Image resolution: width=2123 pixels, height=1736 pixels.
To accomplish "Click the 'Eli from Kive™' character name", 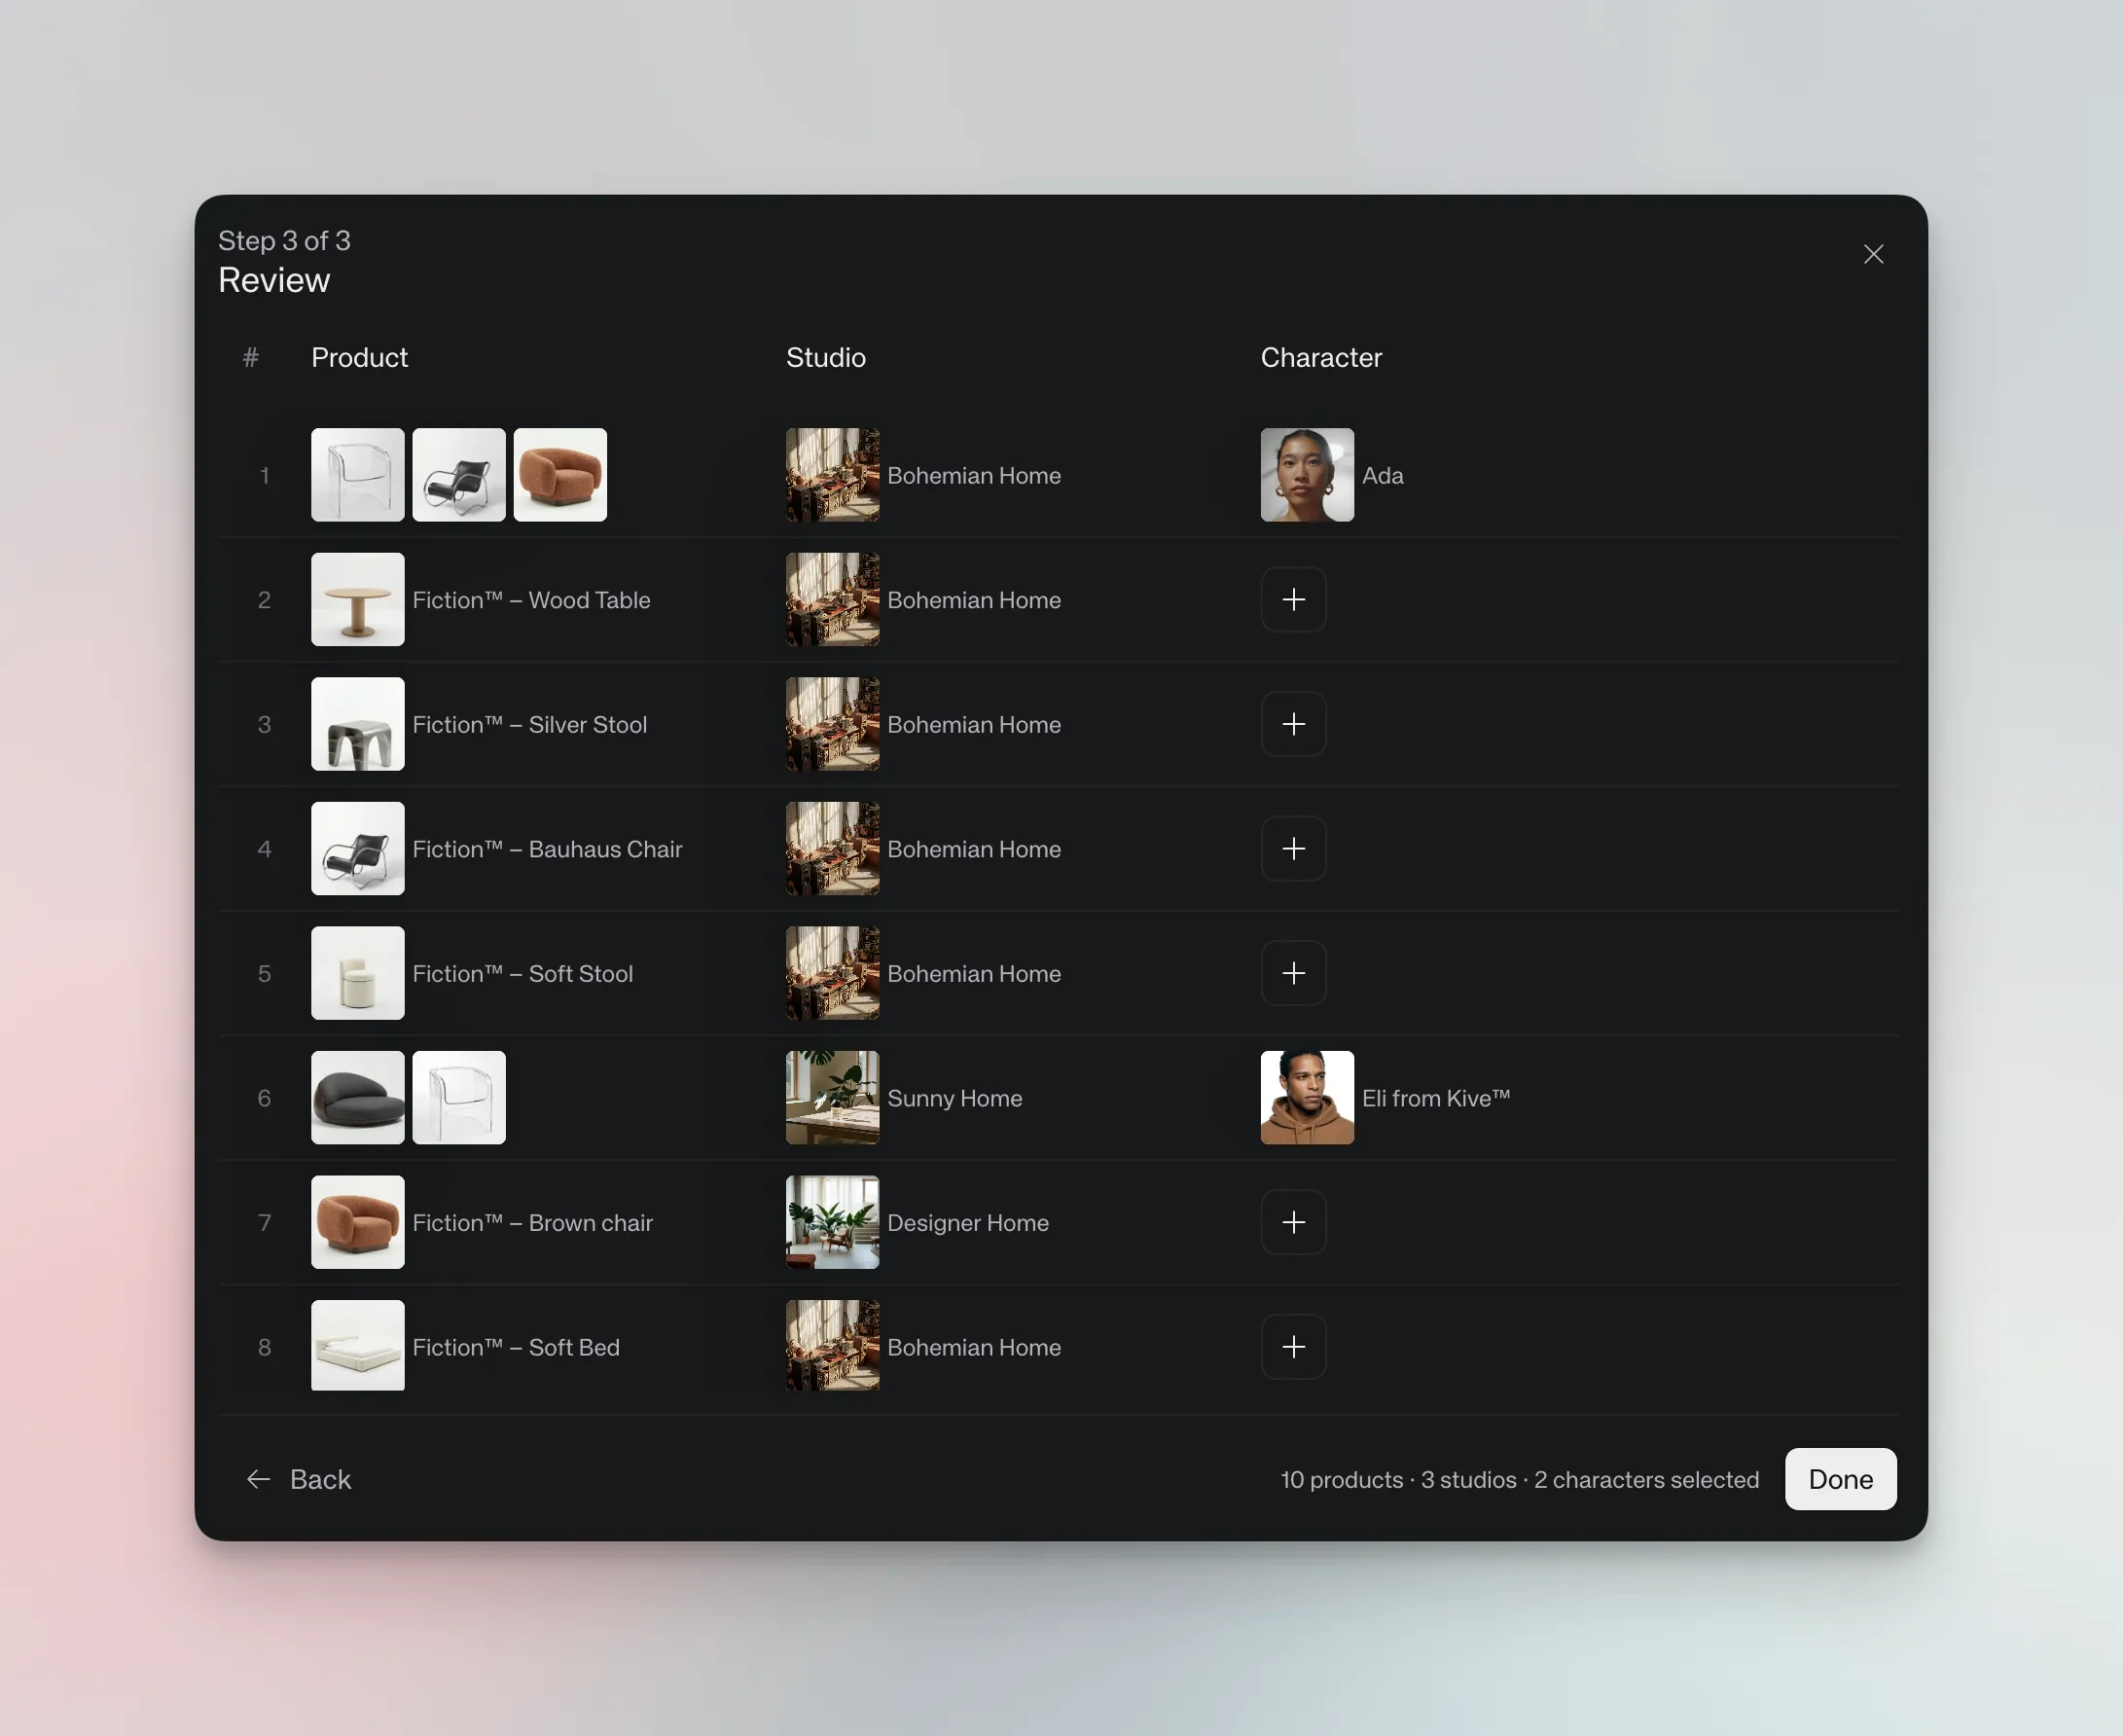I will 1435,1098.
